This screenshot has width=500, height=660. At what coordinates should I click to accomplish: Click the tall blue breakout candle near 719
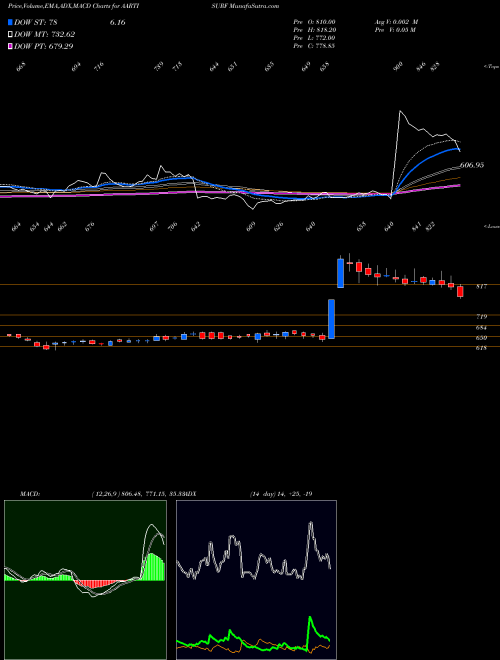(x=332, y=319)
